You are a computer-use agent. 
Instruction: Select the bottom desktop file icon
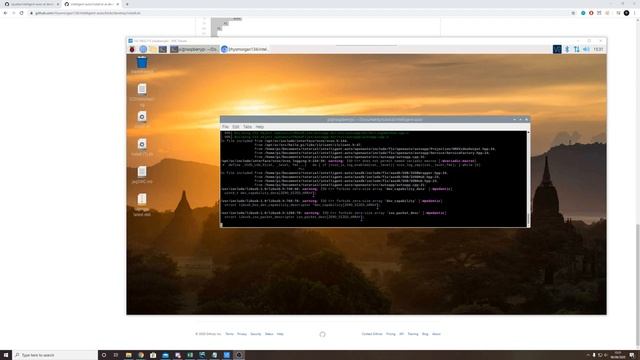[142, 204]
